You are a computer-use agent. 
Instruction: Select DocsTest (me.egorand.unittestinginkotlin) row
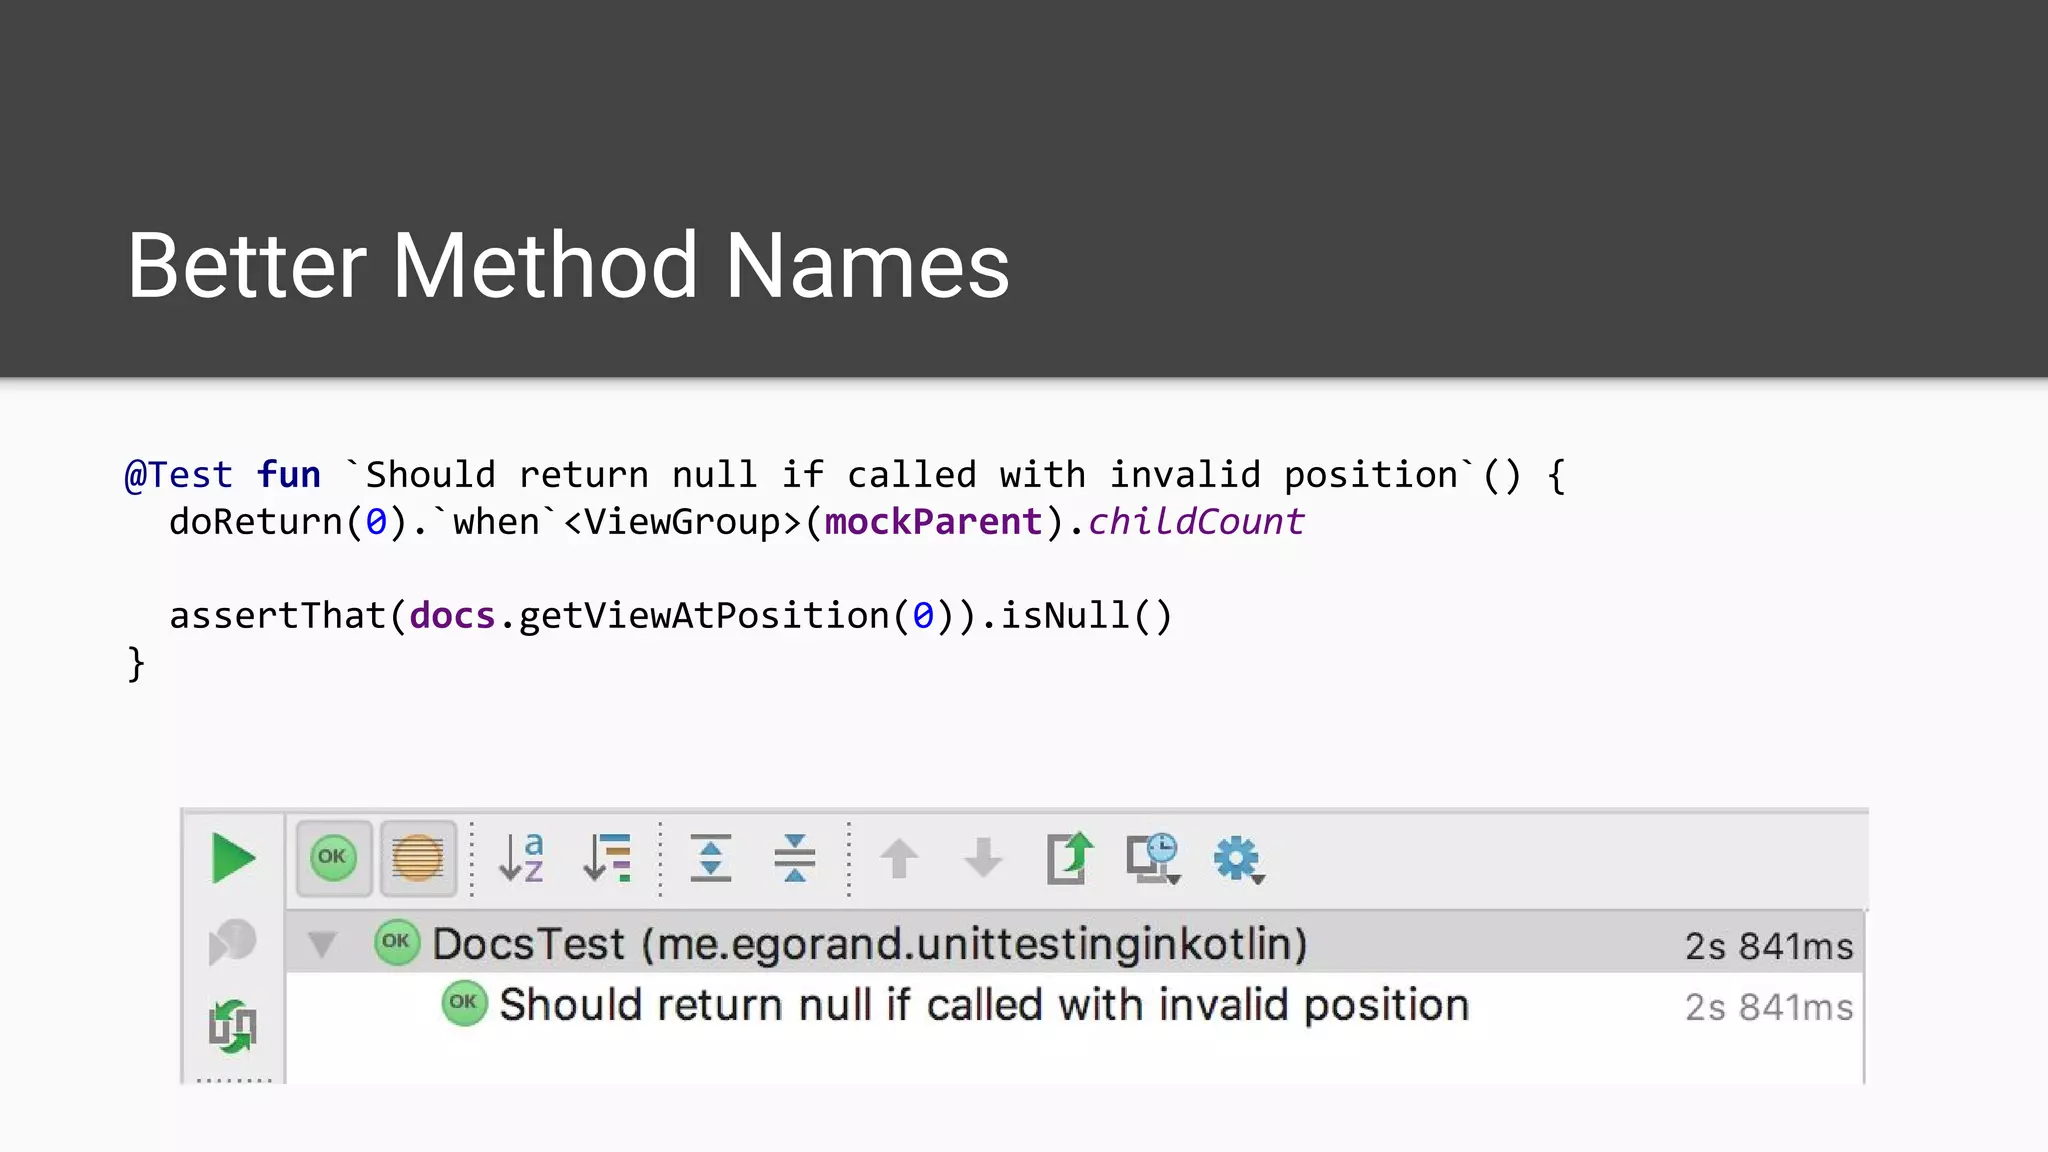pyautogui.click(x=1075, y=943)
